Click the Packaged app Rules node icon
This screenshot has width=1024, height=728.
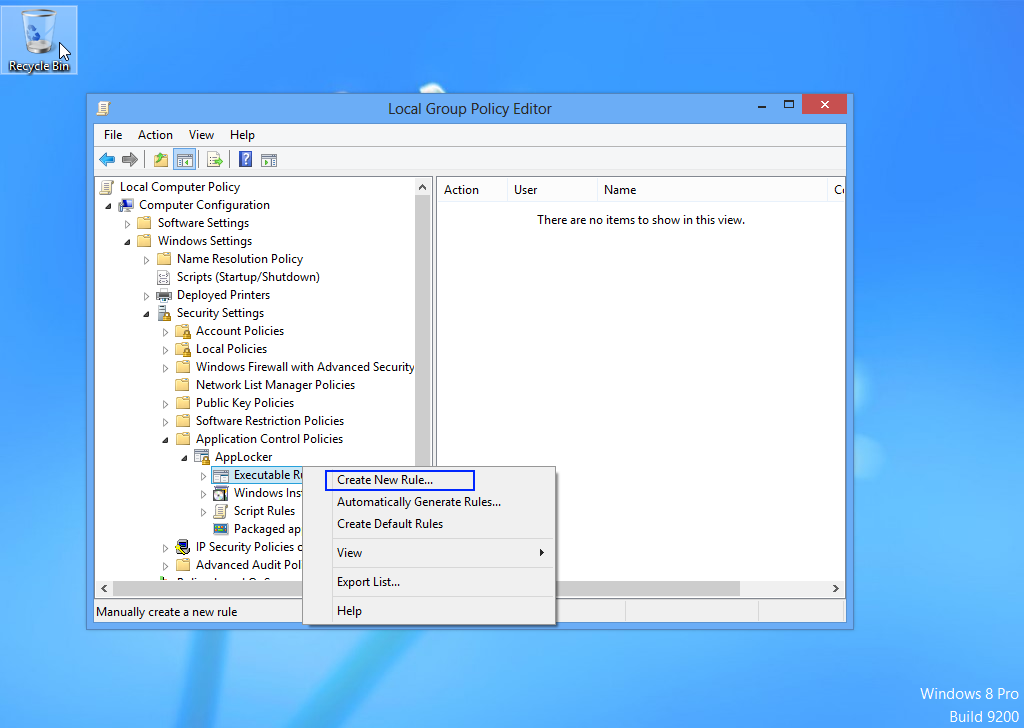pos(221,529)
